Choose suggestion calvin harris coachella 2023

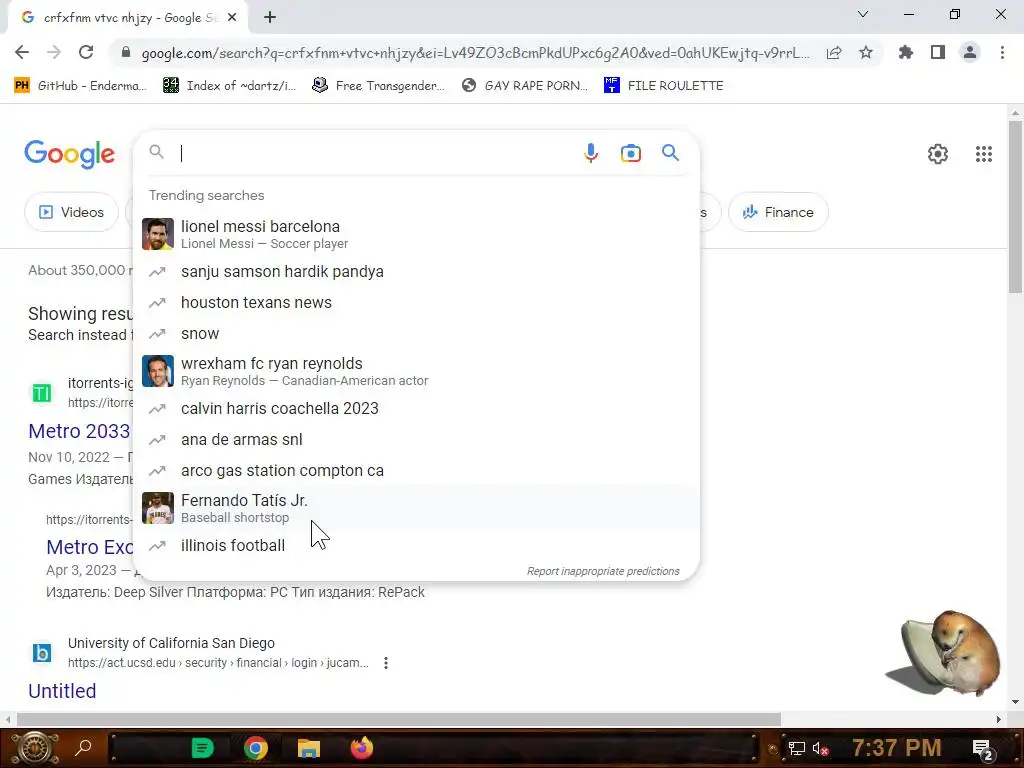click(416, 409)
